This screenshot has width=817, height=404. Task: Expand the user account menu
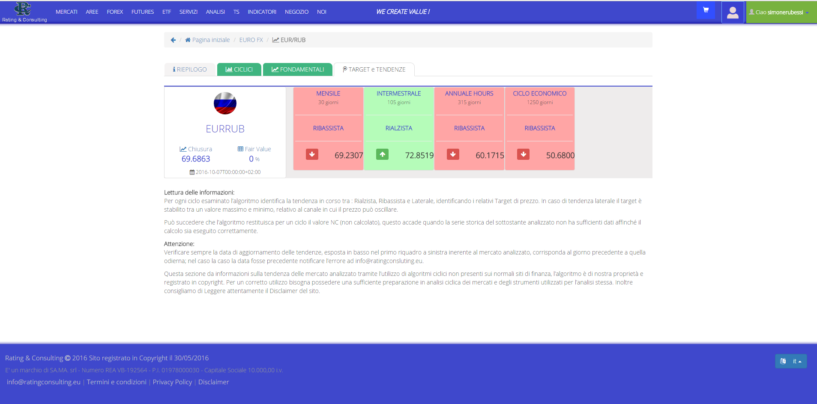(781, 12)
